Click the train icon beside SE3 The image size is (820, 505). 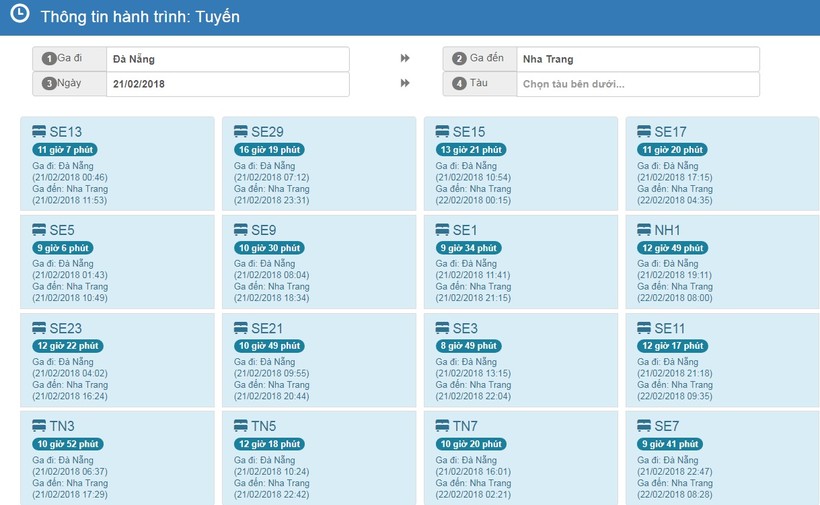pyautogui.click(x=443, y=328)
